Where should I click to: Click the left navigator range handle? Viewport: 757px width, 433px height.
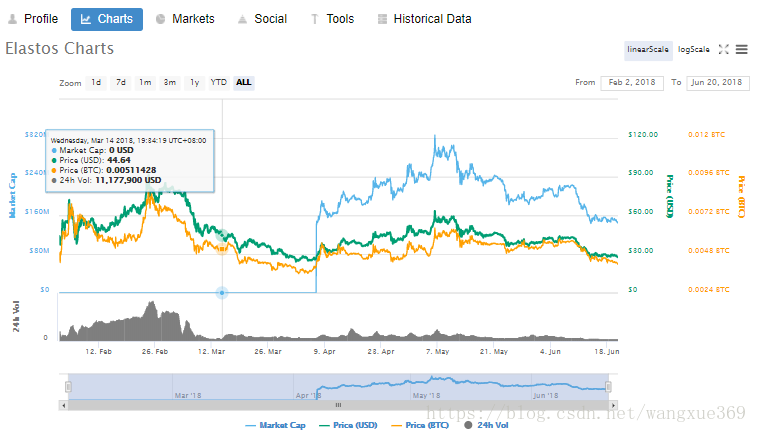click(x=68, y=387)
